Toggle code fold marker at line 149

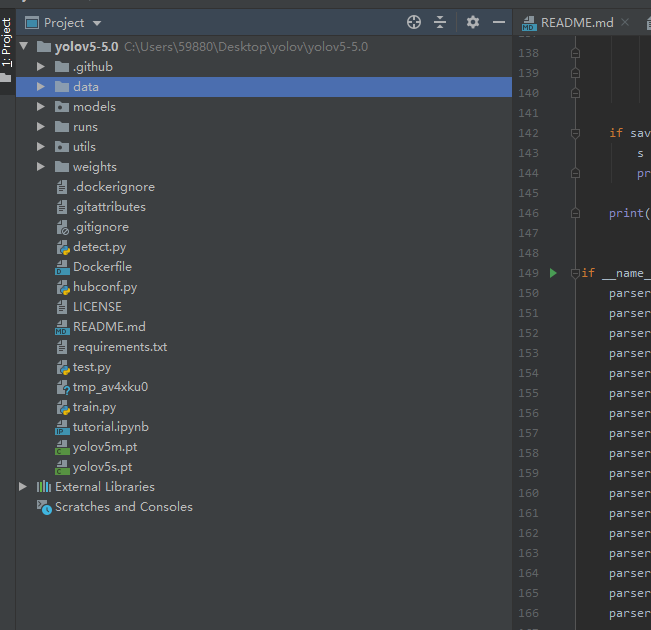pyautogui.click(x=575, y=273)
